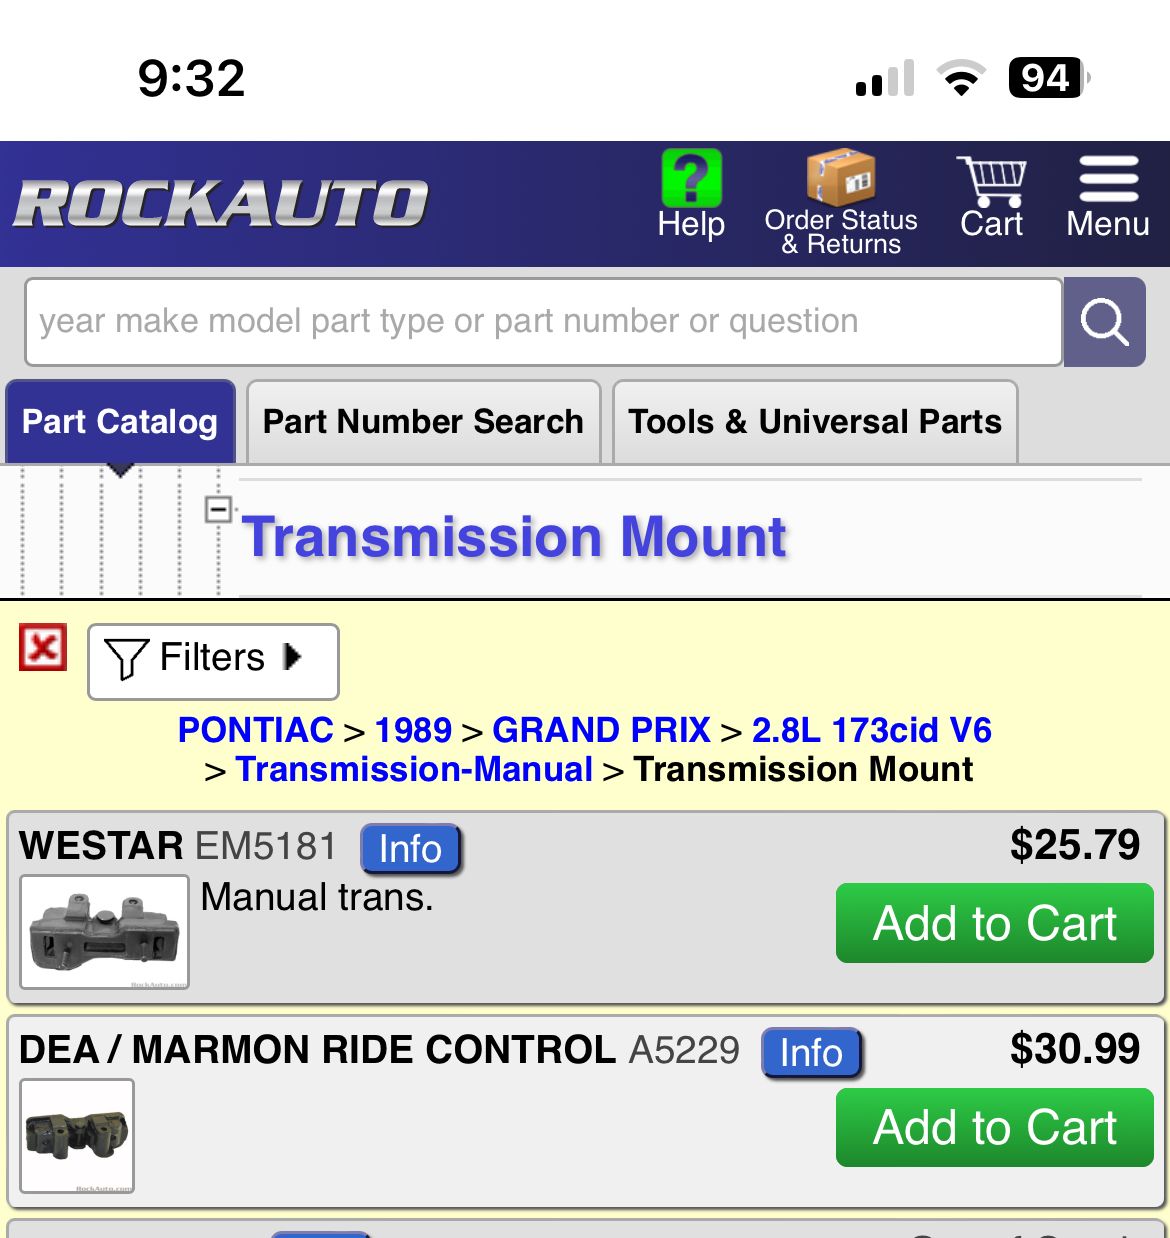The height and width of the screenshot is (1238, 1170).
Task: Open Info for DEA A5229 mount
Action: (811, 1053)
